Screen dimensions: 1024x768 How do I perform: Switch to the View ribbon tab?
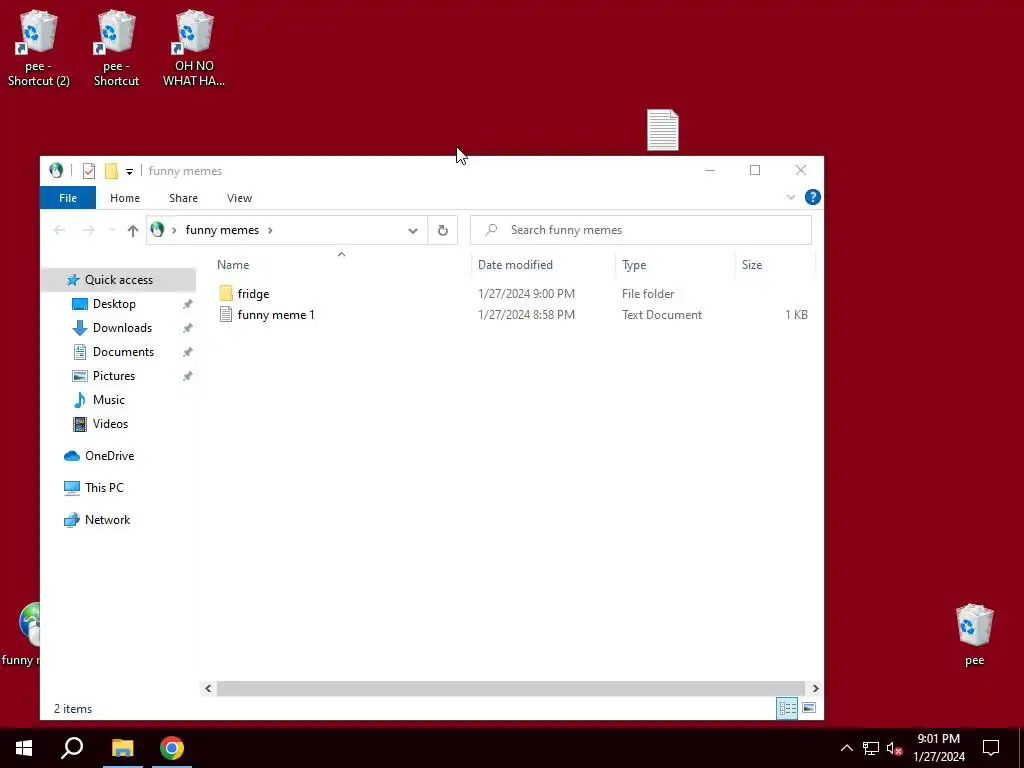pyautogui.click(x=239, y=198)
